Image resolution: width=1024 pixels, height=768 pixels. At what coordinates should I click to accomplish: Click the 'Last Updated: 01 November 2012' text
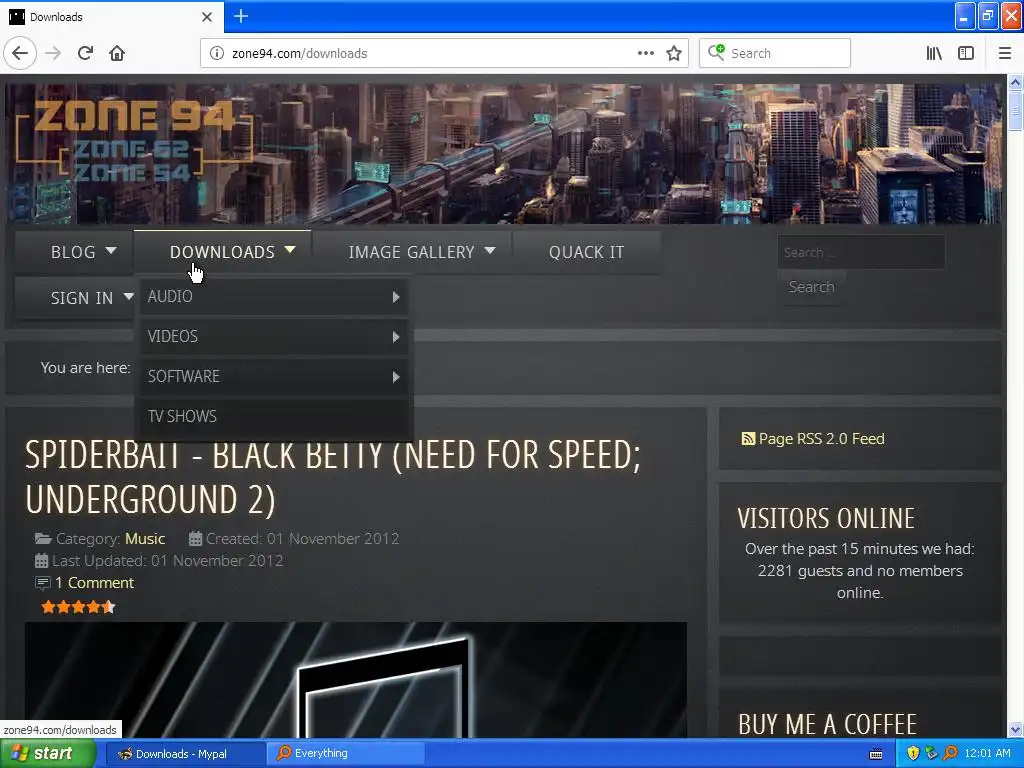[x=167, y=561]
